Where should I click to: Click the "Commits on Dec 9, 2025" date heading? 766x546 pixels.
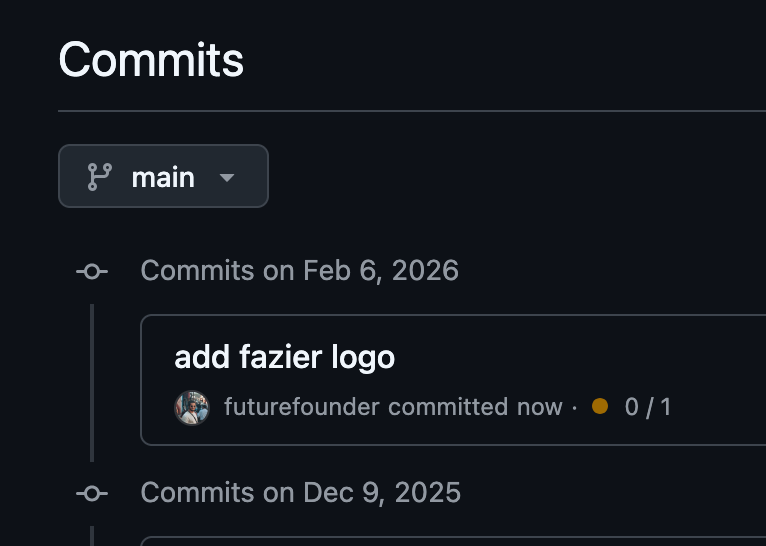coord(300,493)
